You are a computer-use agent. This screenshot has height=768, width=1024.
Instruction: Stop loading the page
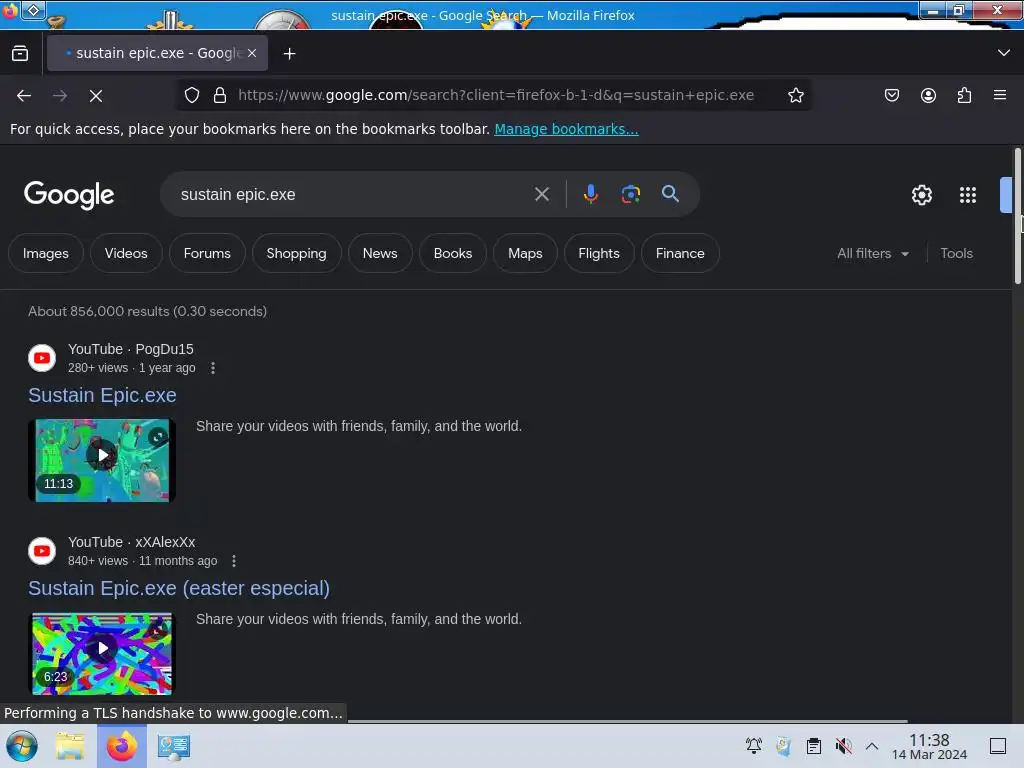coord(96,96)
